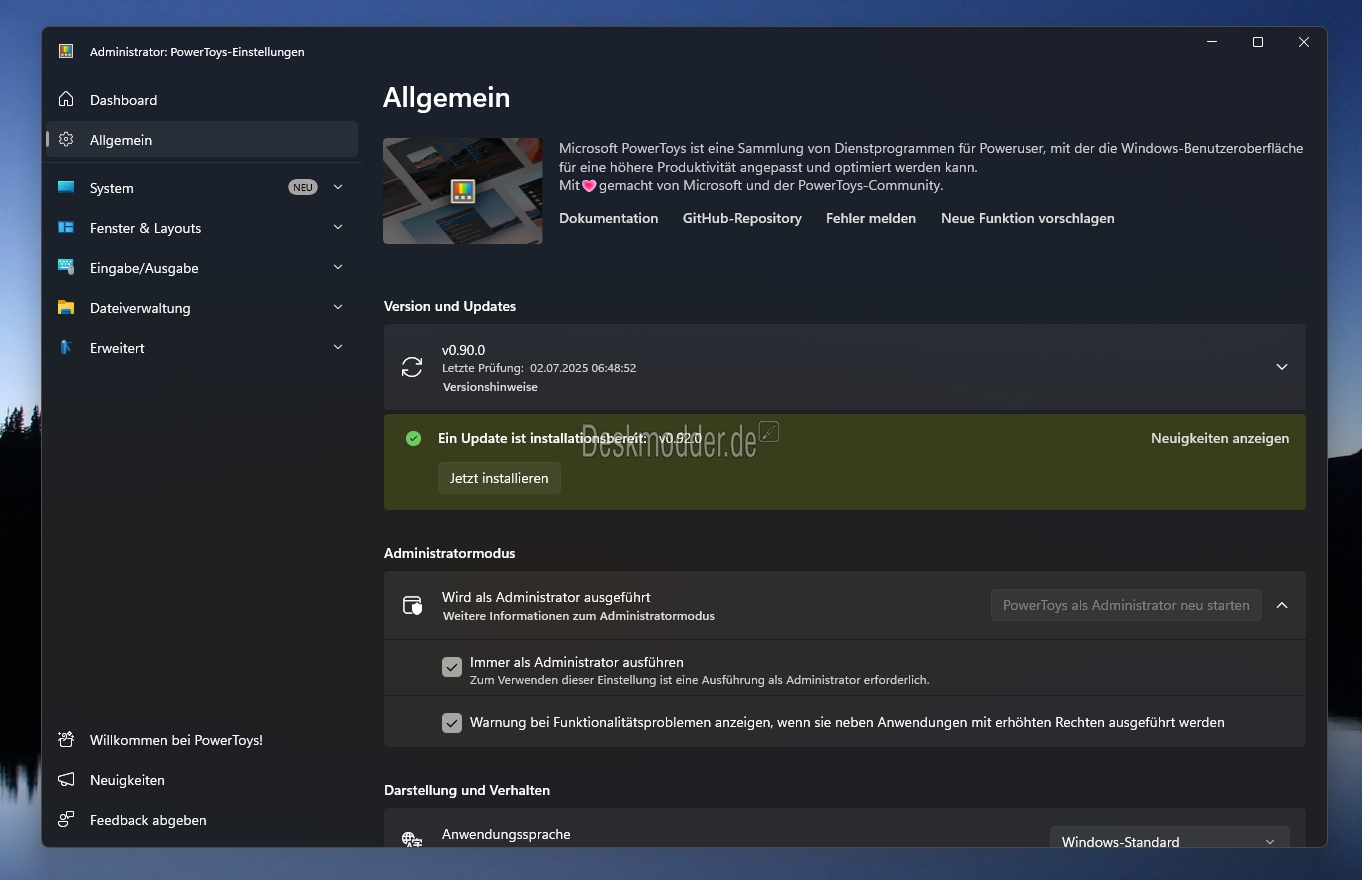1362x880 pixels.
Task: Open the Windows-Standard language dropdown
Action: [1170, 839]
